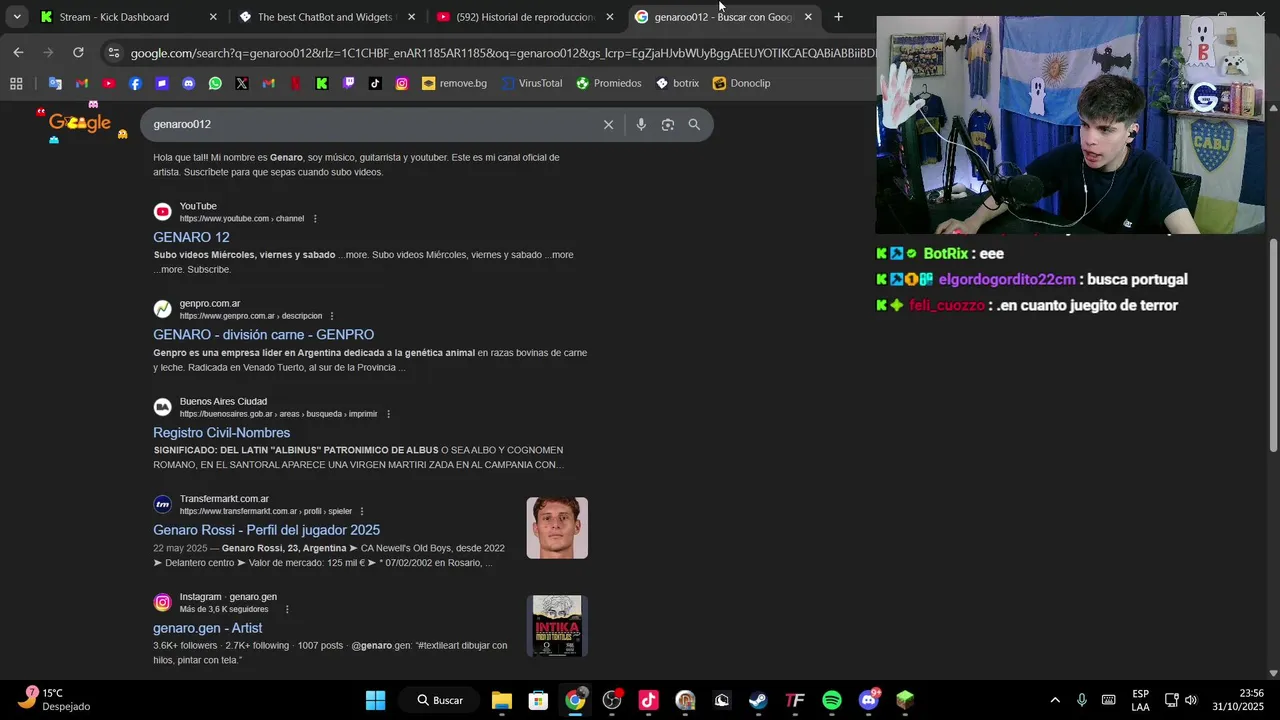
Task: Click the Google doodle logo
Action: tap(80, 122)
